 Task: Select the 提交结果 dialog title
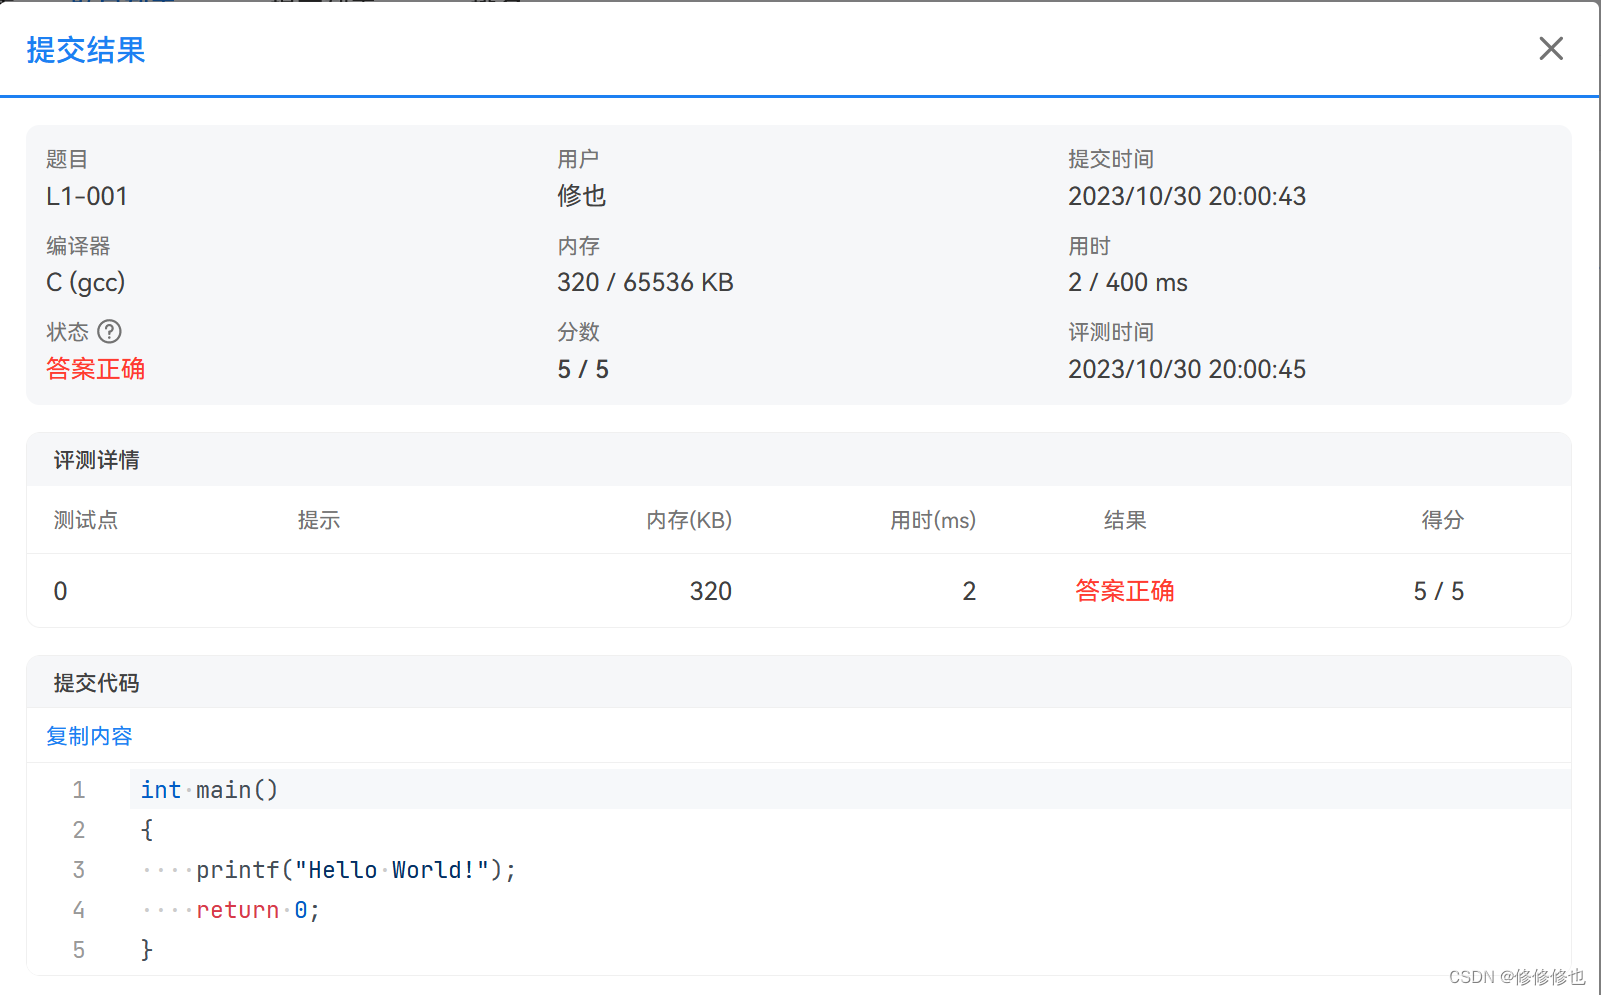click(x=86, y=50)
